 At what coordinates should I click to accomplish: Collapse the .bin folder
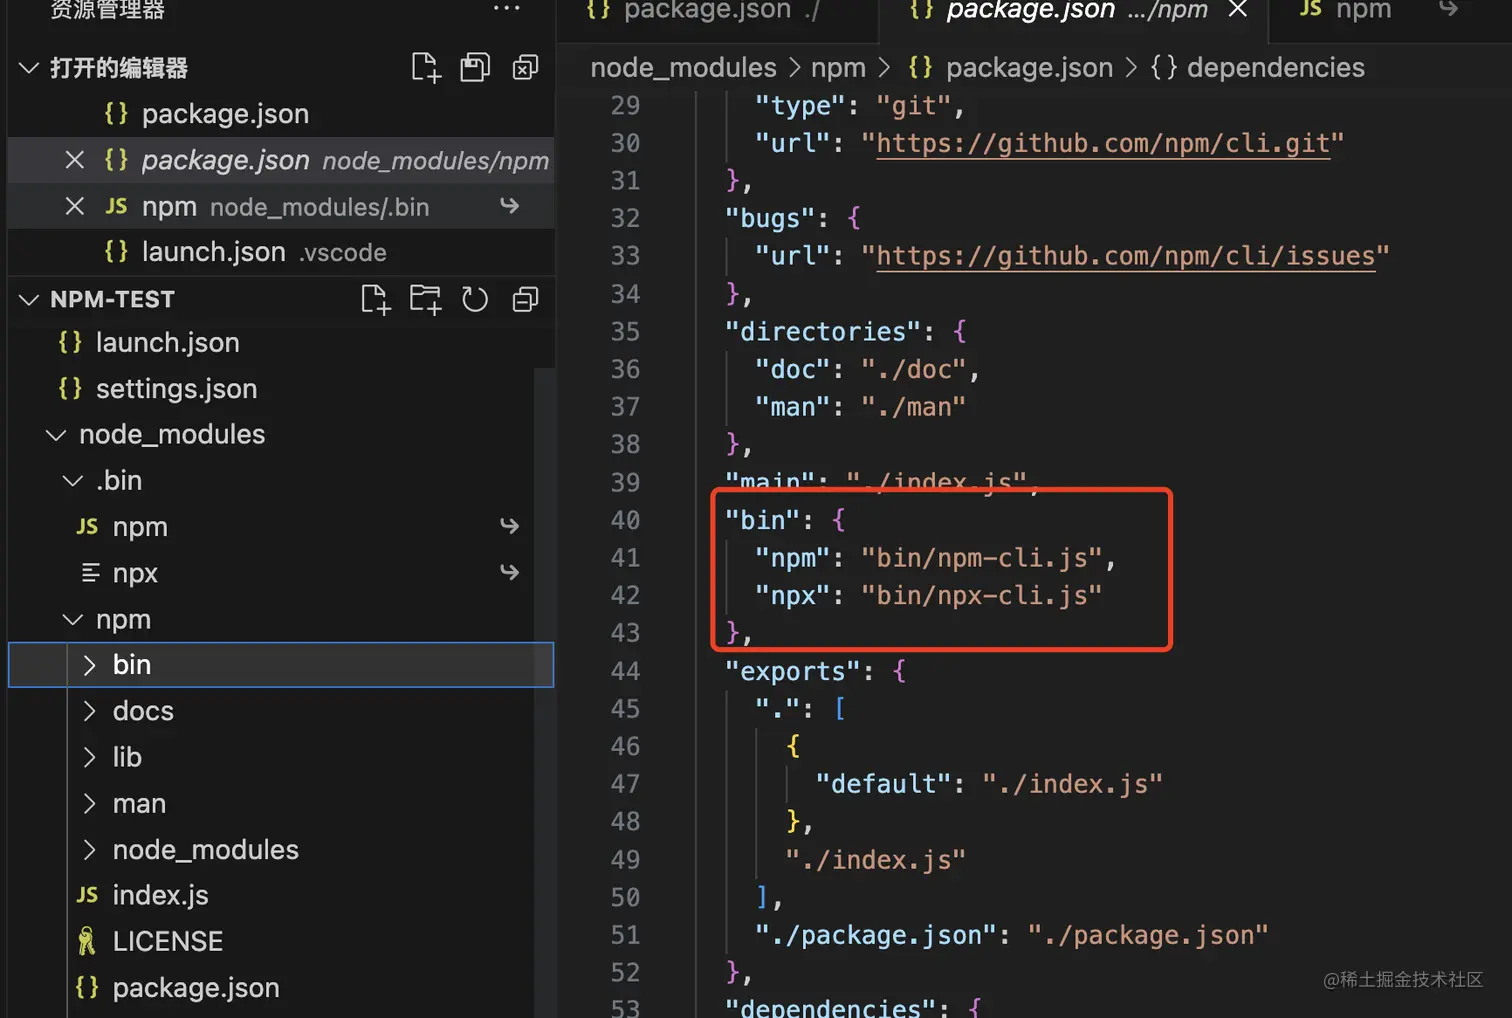click(x=73, y=481)
